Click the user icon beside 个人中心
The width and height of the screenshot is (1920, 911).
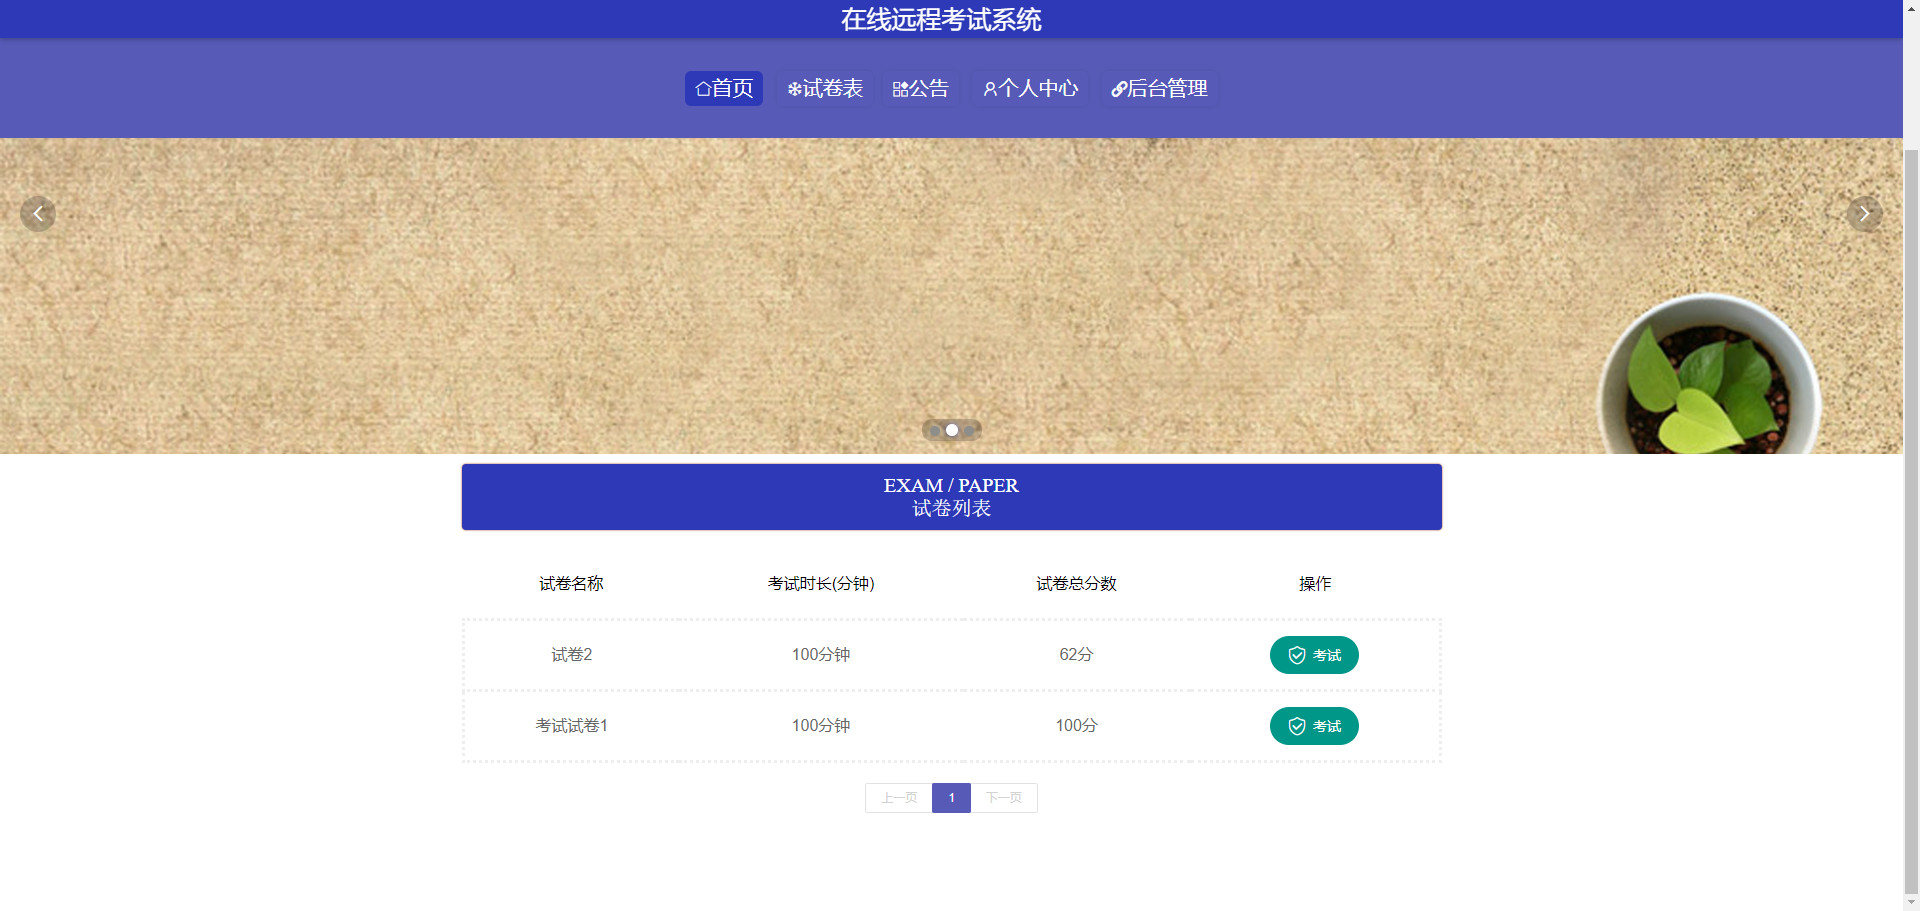click(x=990, y=89)
